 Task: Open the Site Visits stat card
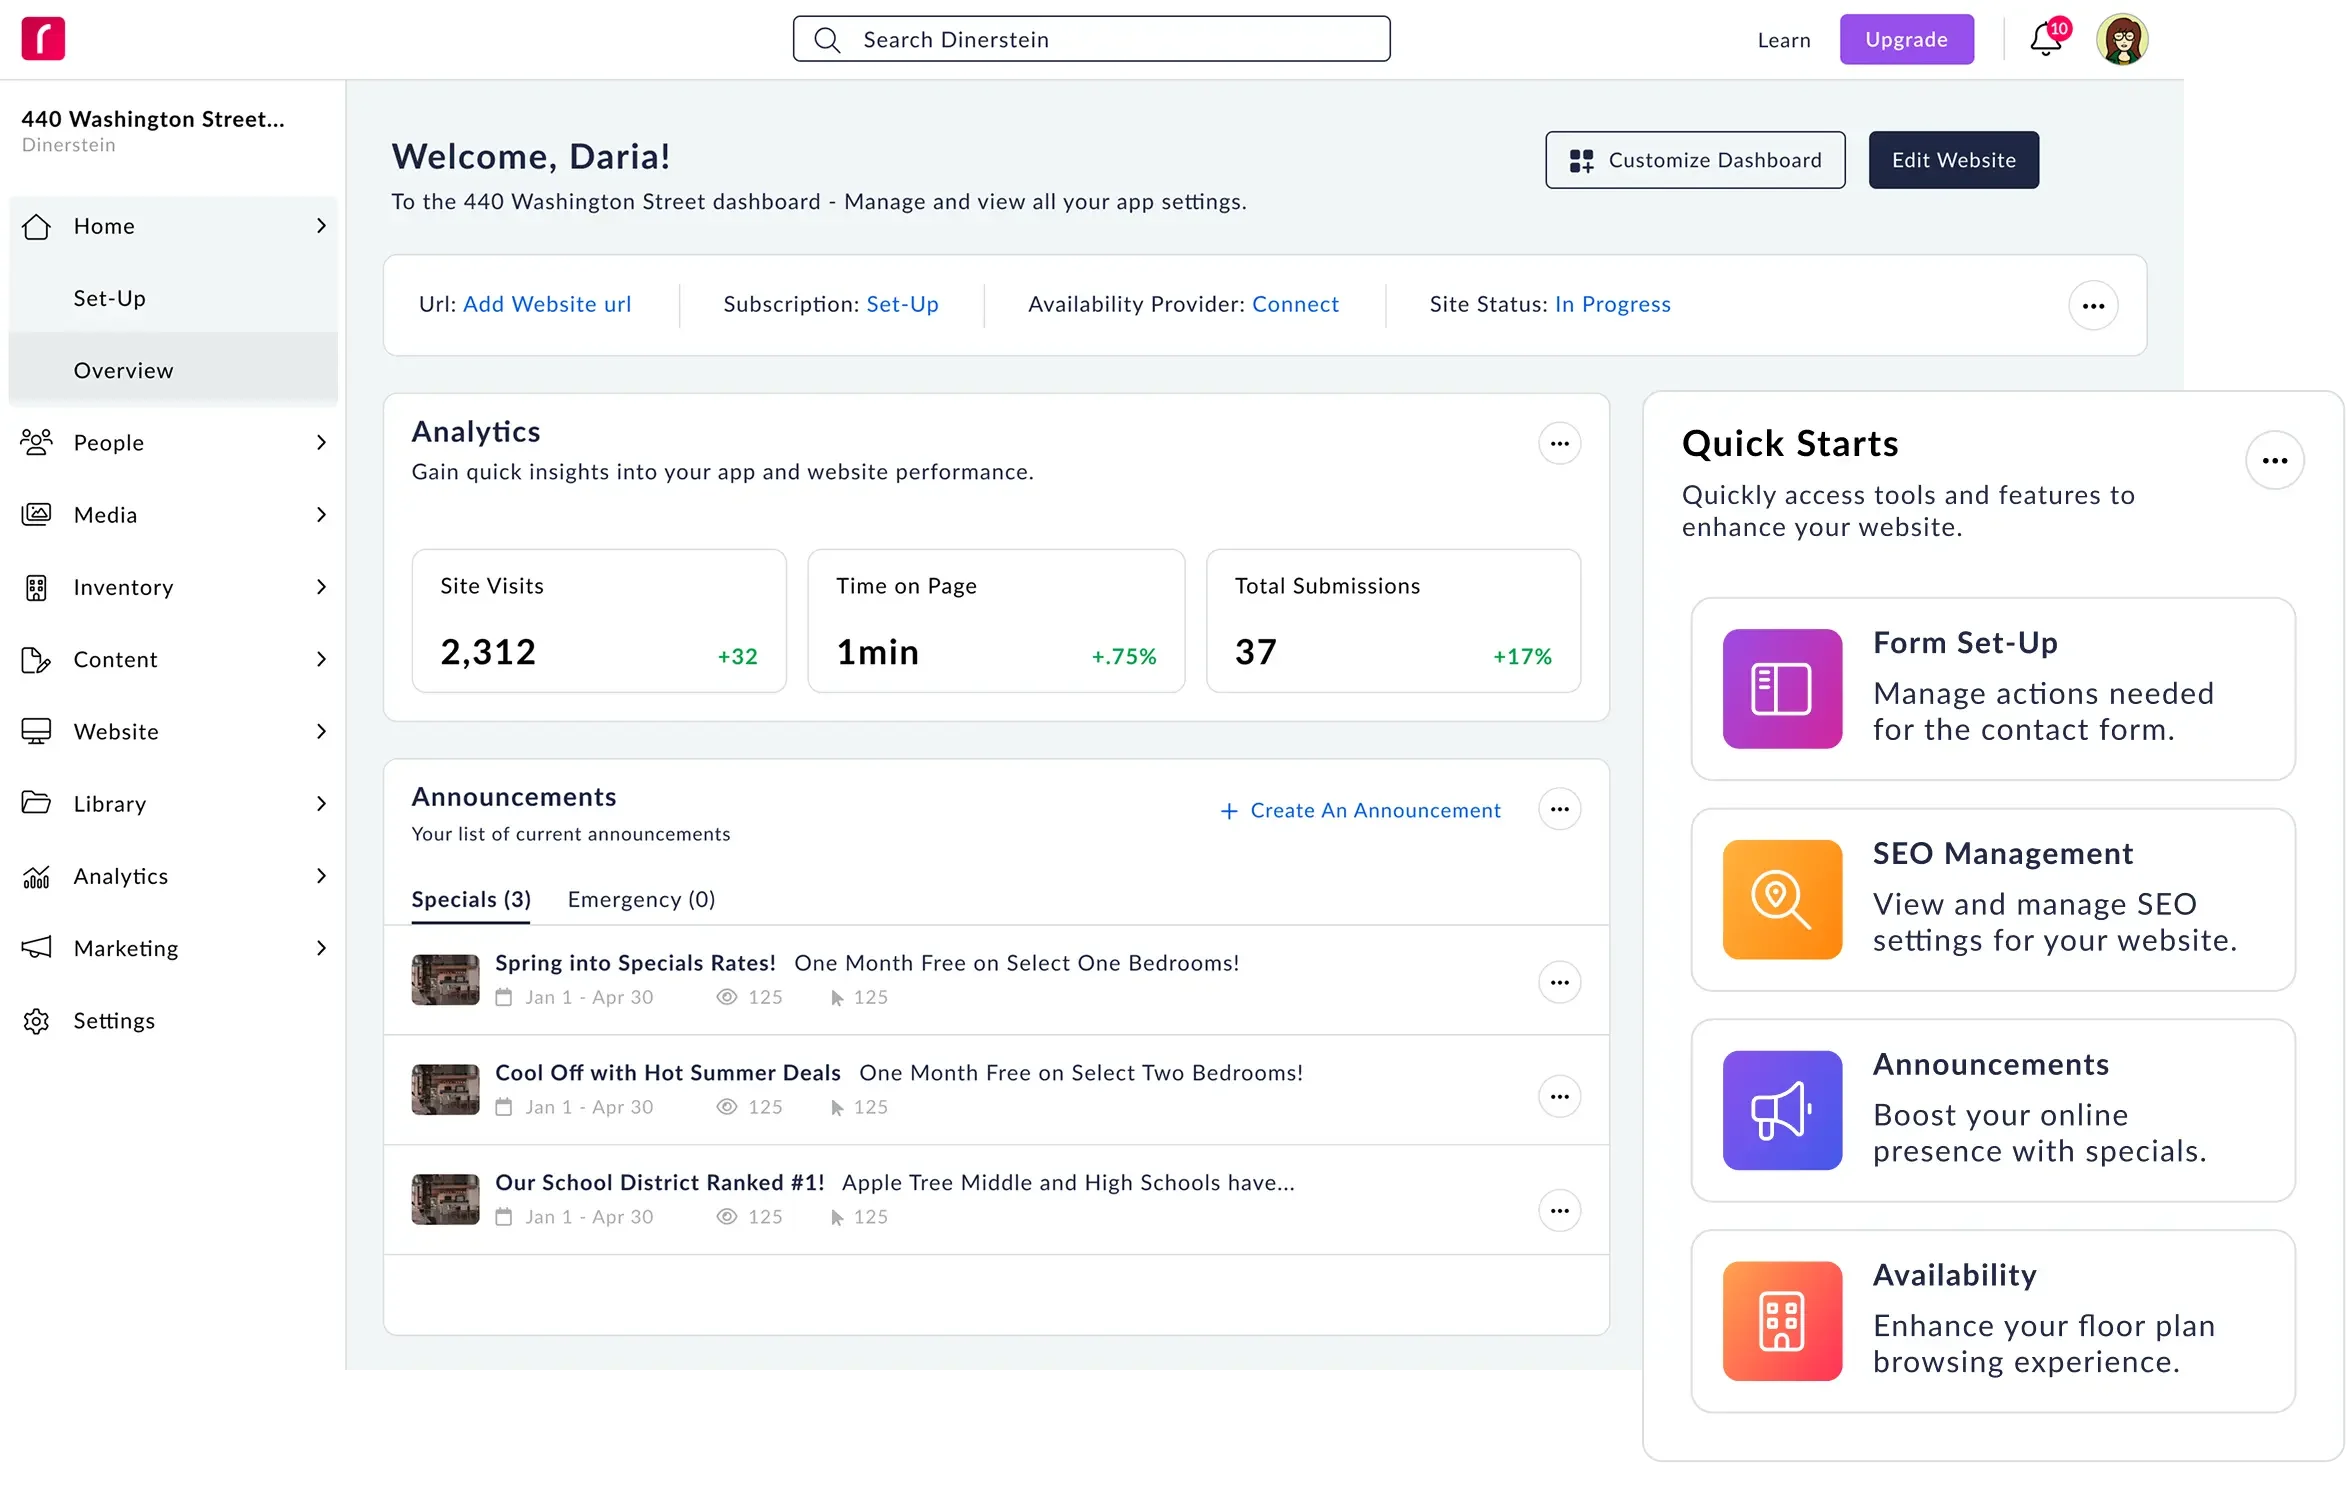point(599,621)
